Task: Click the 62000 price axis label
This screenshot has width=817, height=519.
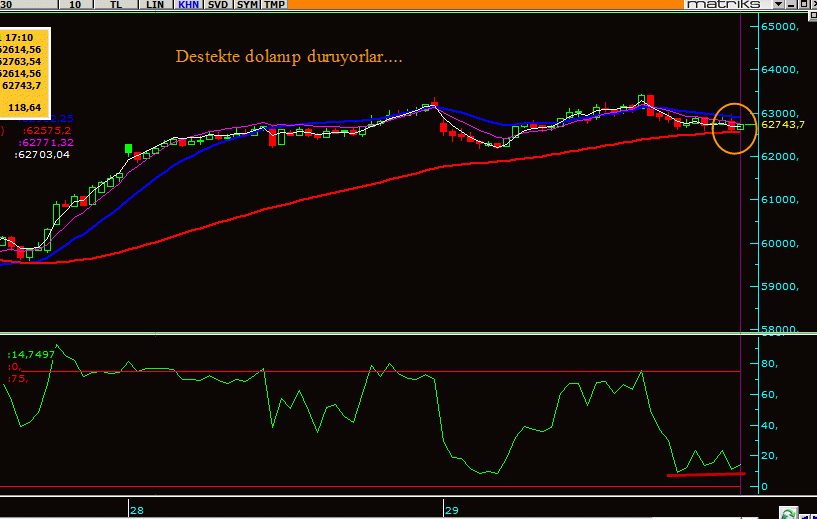Action: [x=780, y=157]
